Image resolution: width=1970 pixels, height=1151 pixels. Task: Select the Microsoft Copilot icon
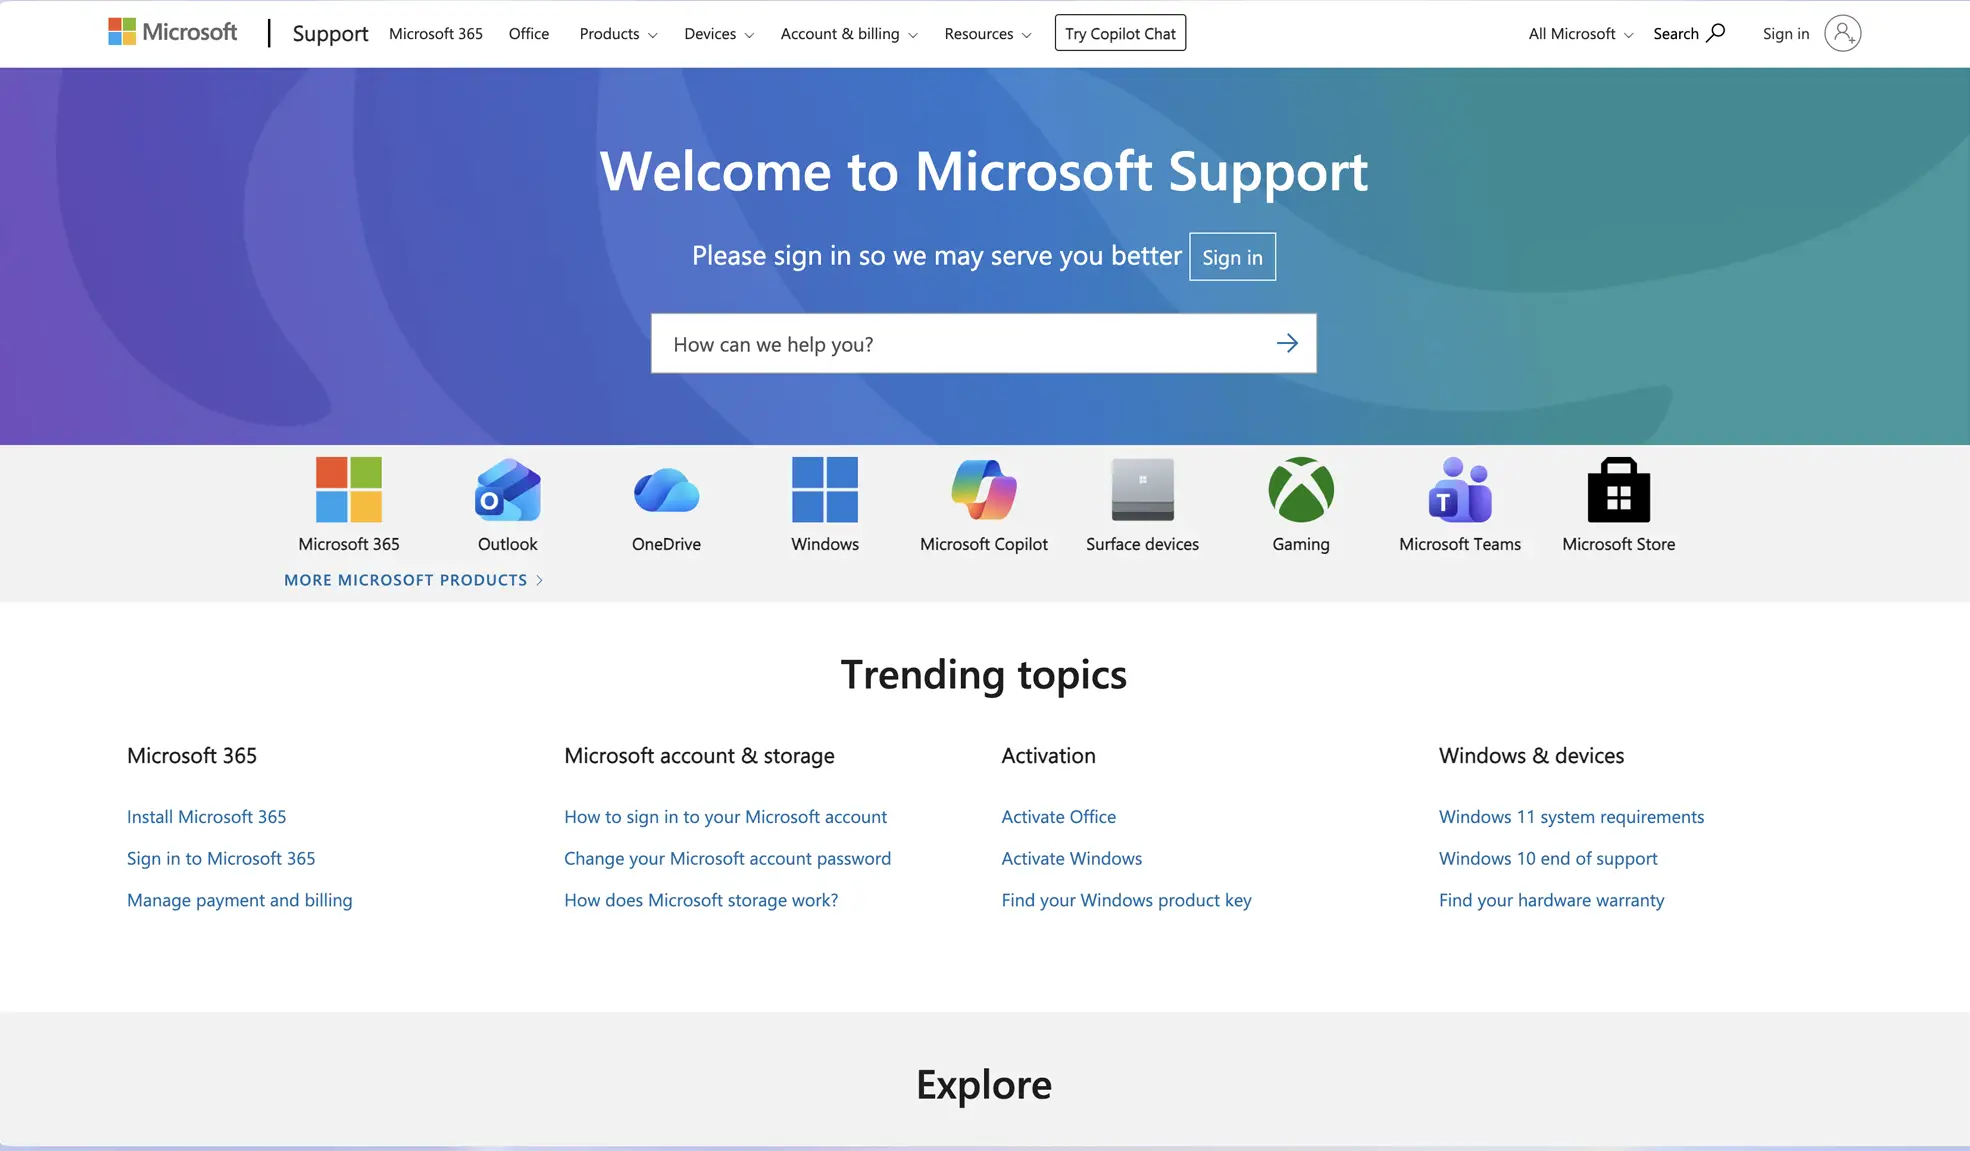click(983, 490)
